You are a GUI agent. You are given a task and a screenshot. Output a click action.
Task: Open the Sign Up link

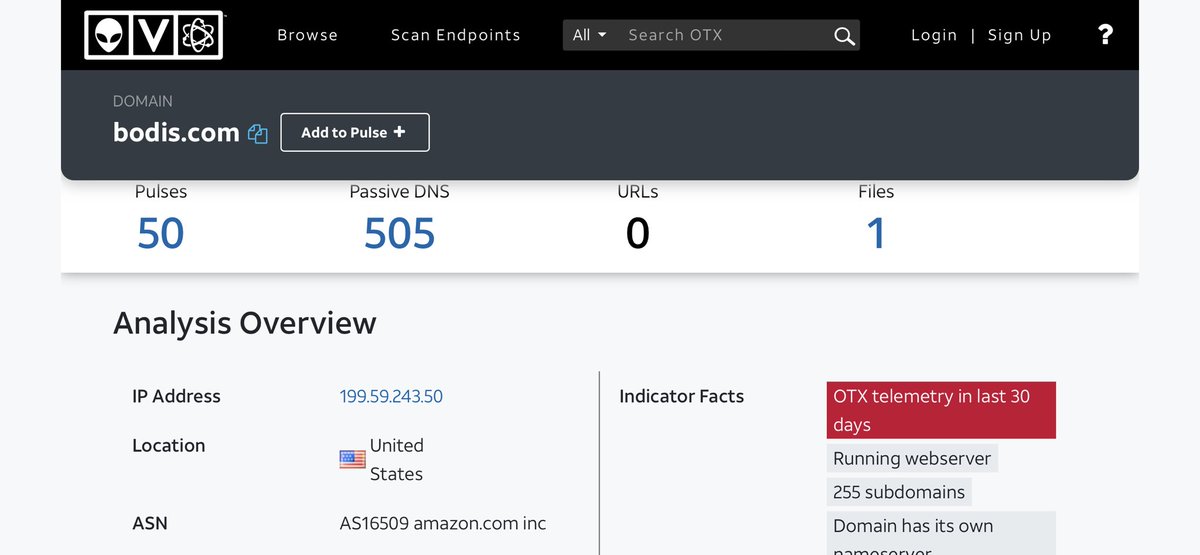1019,35
